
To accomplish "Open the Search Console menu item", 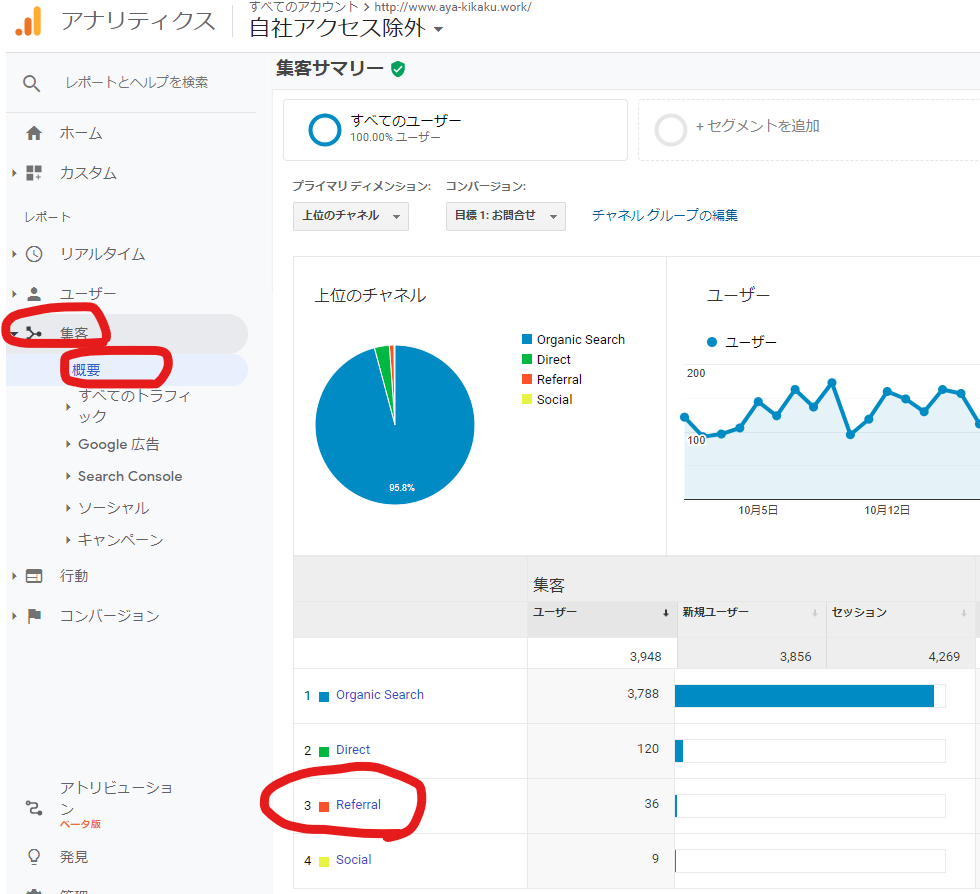I will [x=129, y=476].
